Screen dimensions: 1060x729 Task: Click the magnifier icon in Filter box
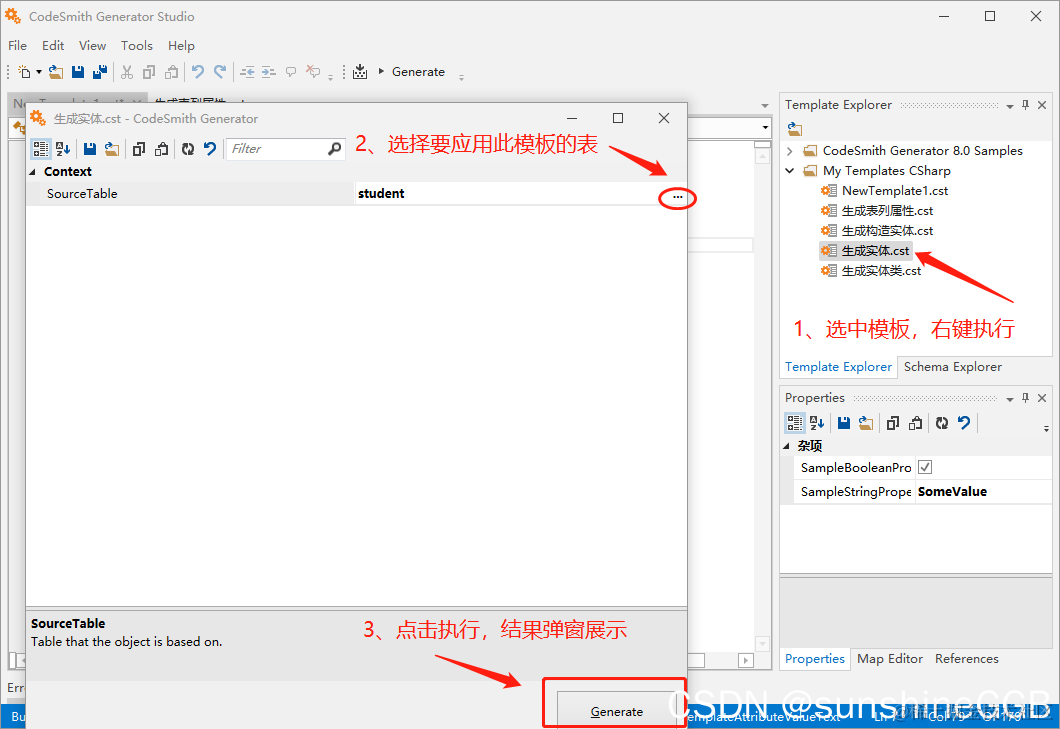coord(335,149)
